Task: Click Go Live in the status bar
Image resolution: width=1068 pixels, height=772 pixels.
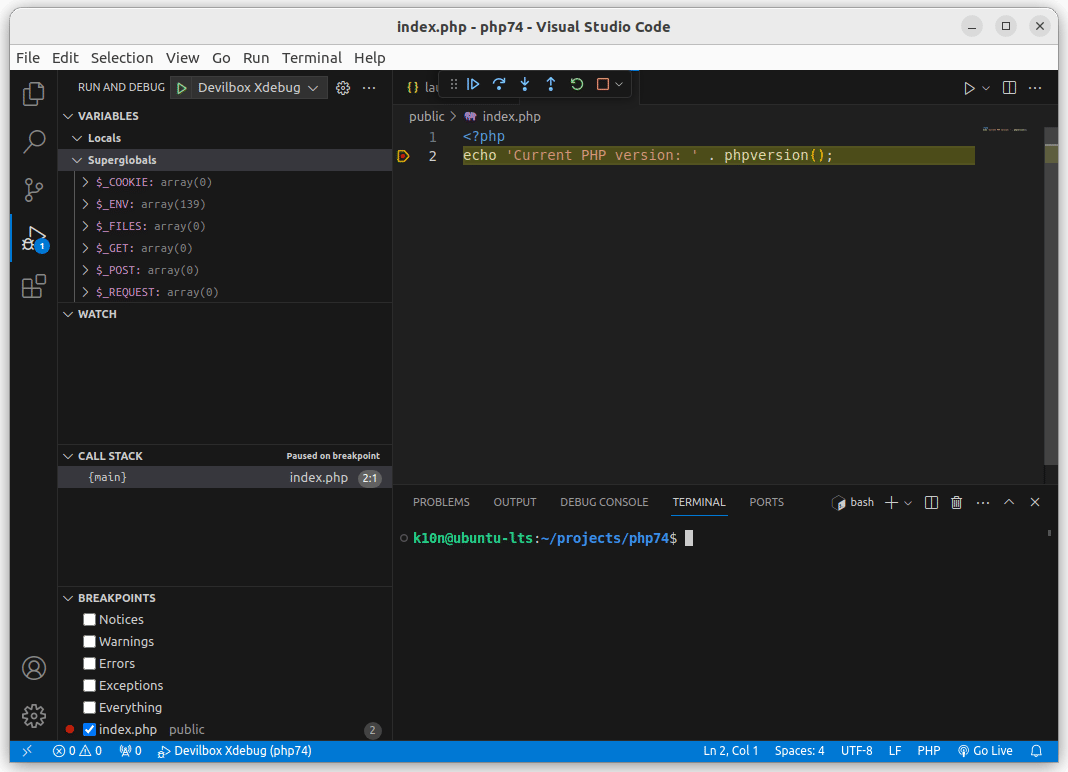Action: tap(985, 751)
